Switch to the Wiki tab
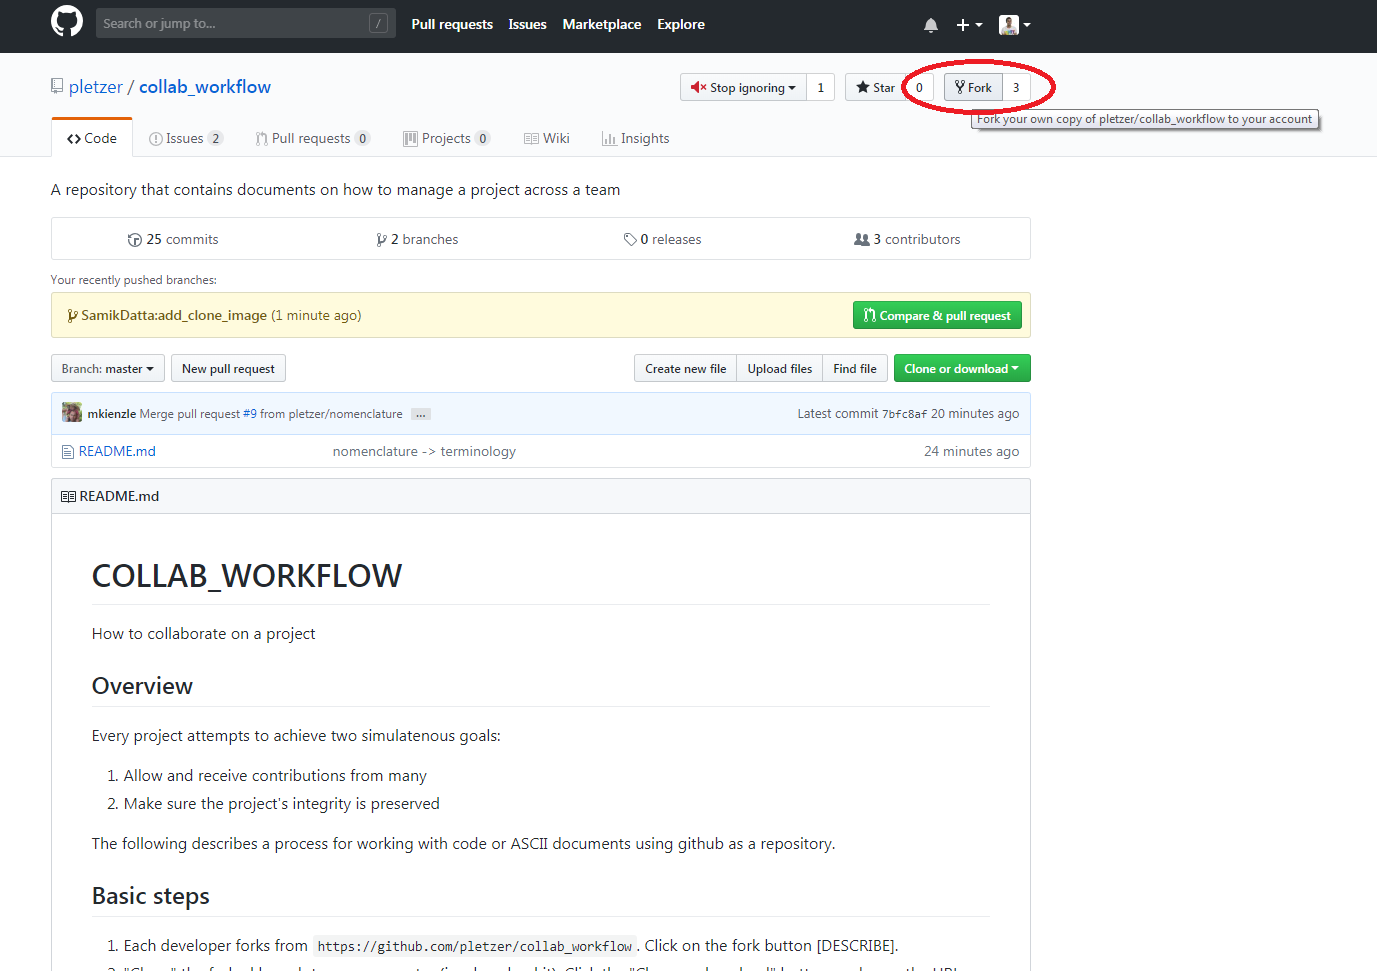Screen dimensions: 1377x971 click(547, 138)
